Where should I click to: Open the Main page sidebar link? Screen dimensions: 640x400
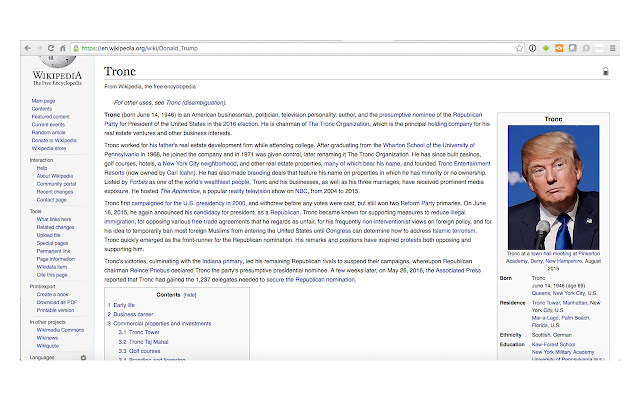click(43, 101)
